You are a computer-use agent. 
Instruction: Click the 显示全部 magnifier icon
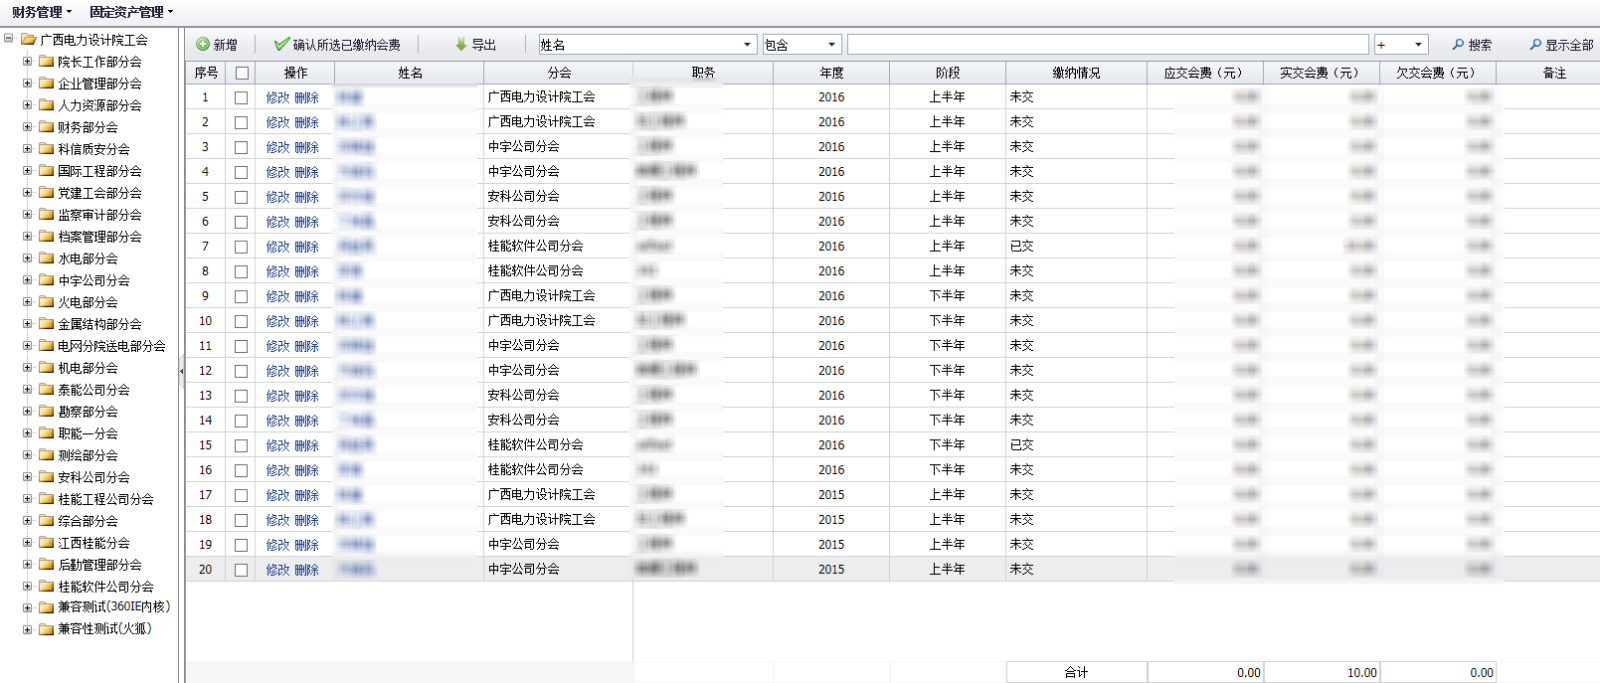(x=1535, y=45)
